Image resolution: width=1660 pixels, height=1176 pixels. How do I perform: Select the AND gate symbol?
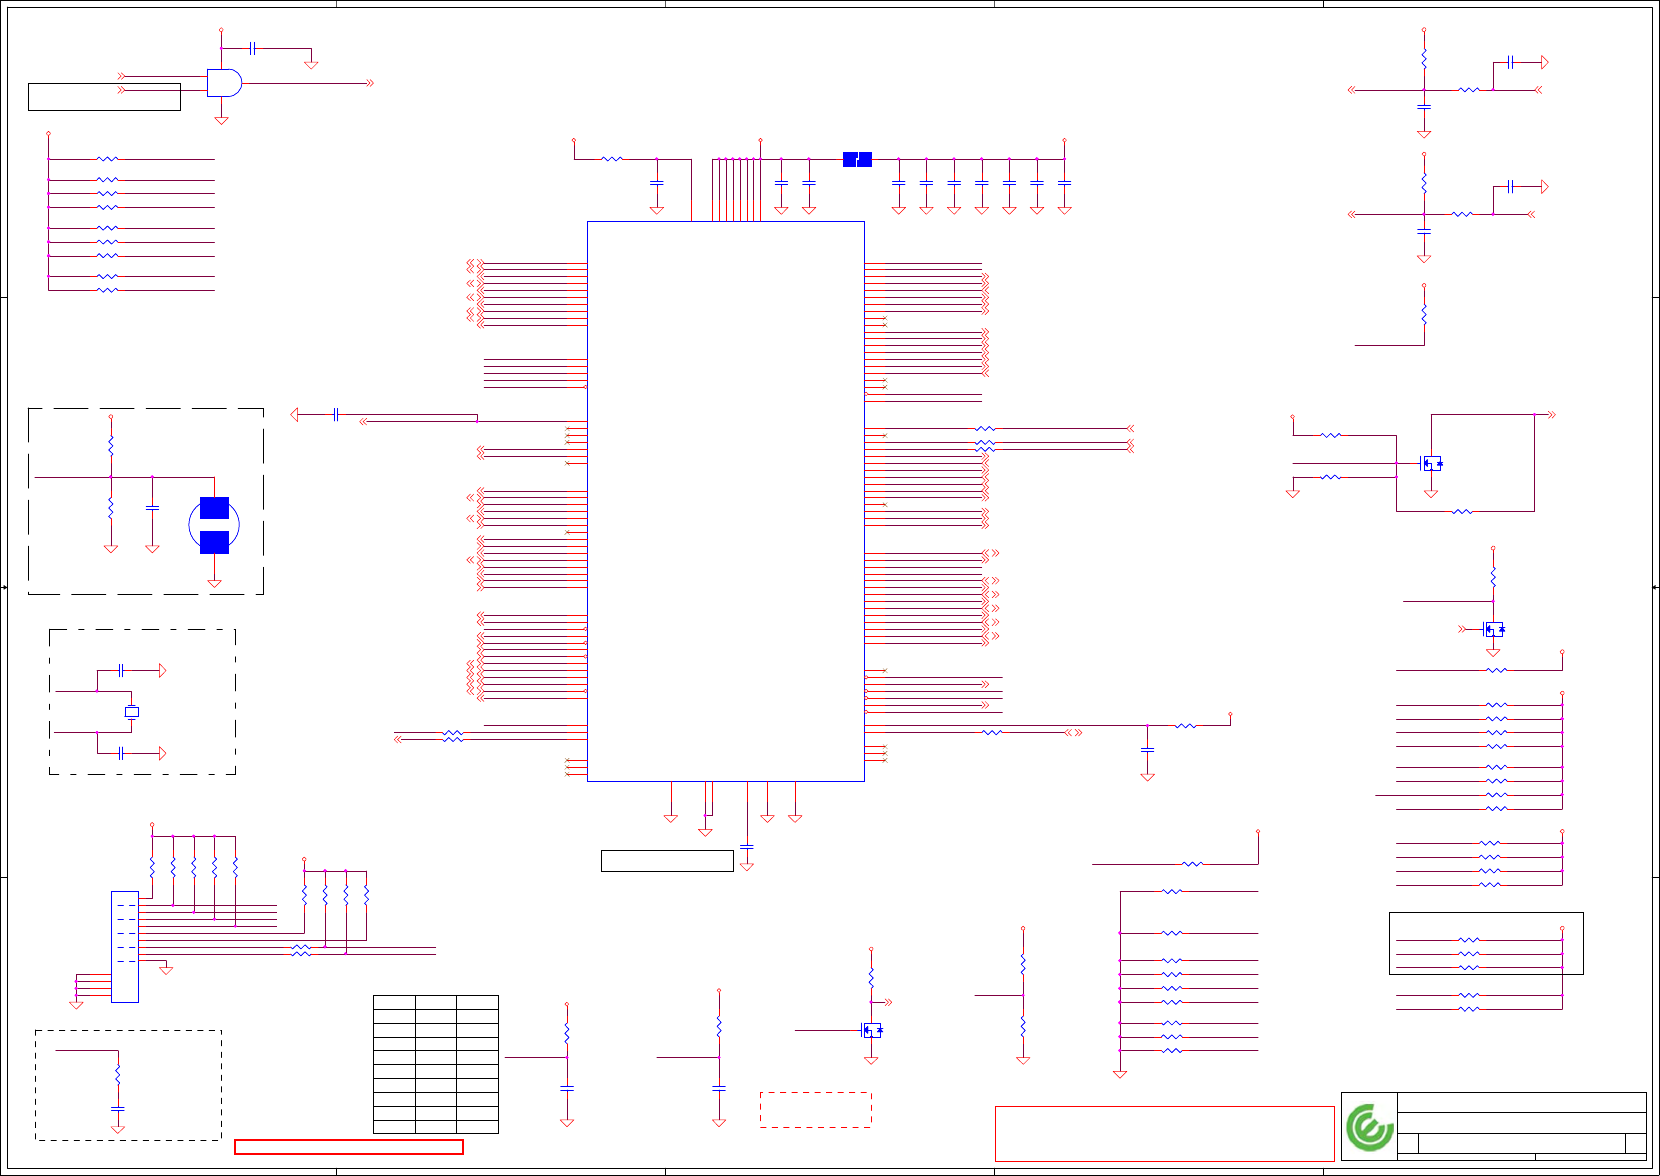[224, 83]
